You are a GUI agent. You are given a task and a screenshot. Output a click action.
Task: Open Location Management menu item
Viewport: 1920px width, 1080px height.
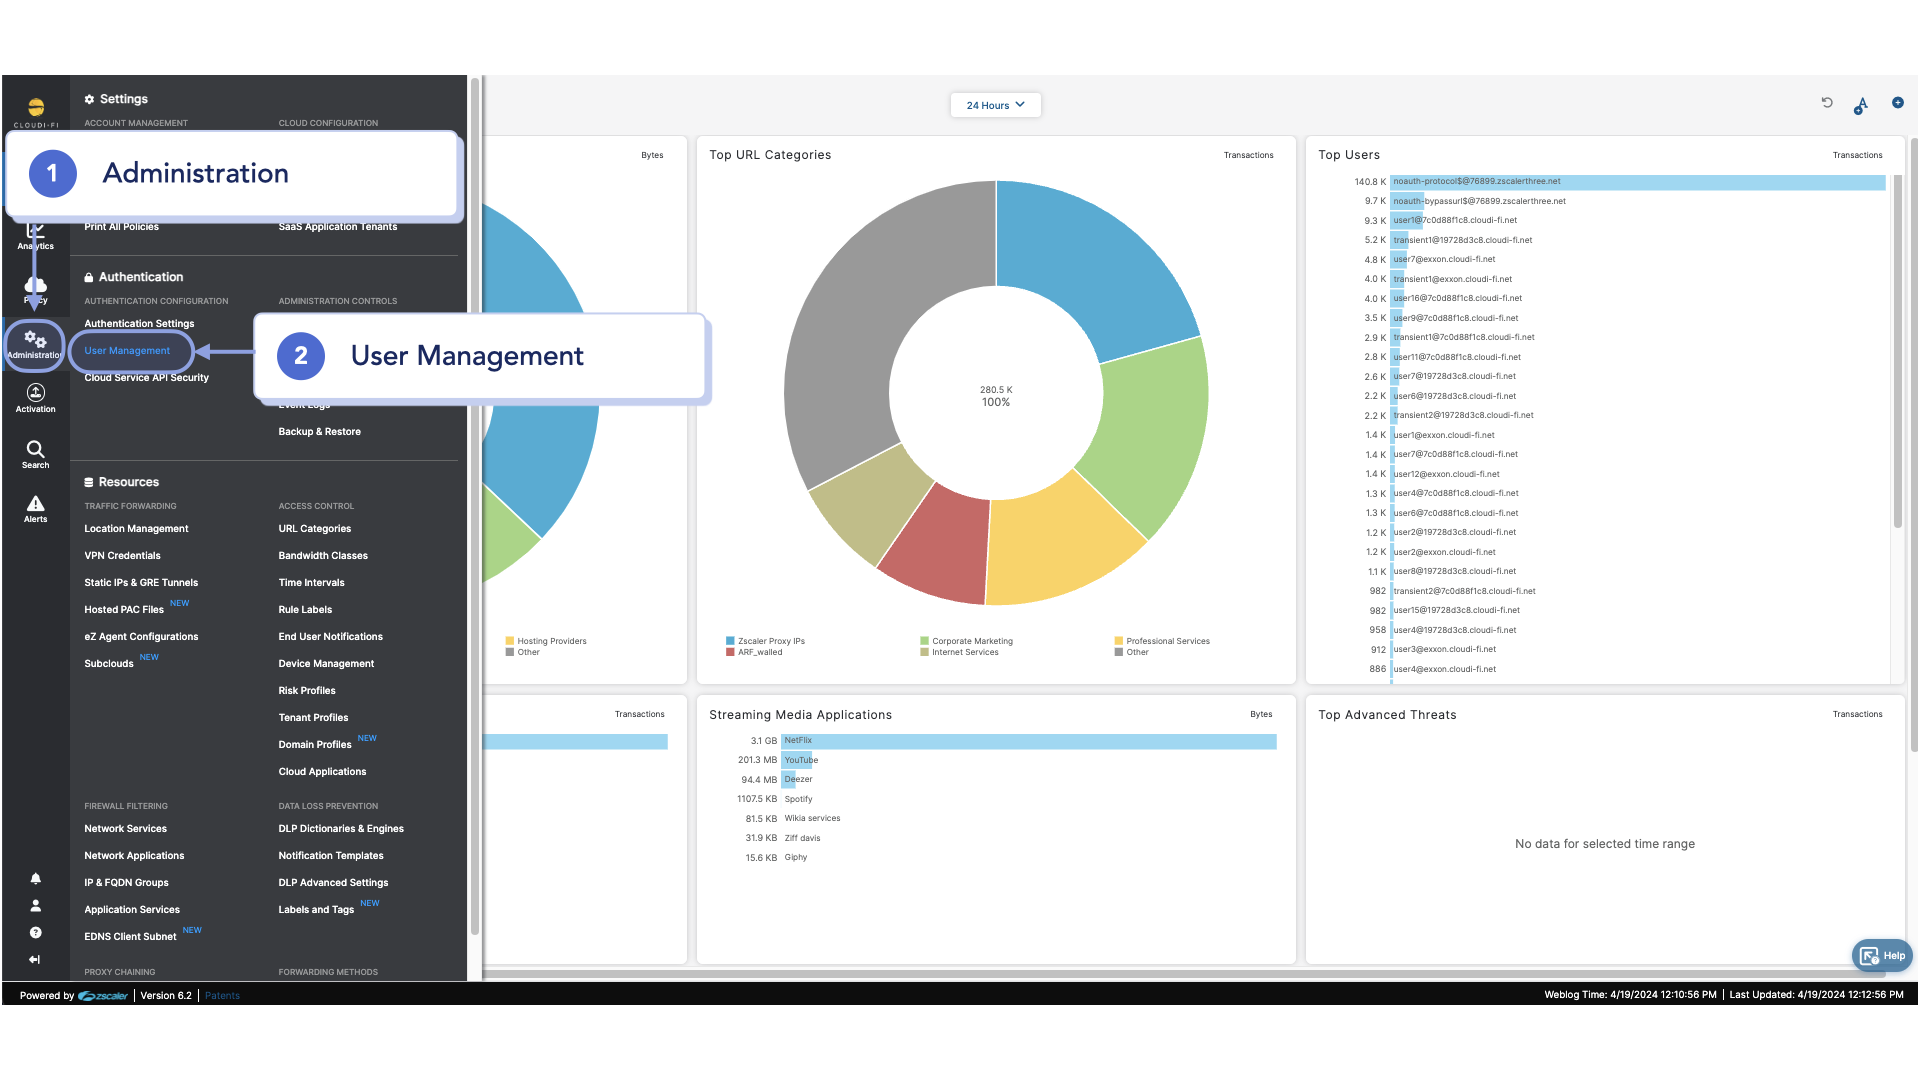tap(136, 529)
